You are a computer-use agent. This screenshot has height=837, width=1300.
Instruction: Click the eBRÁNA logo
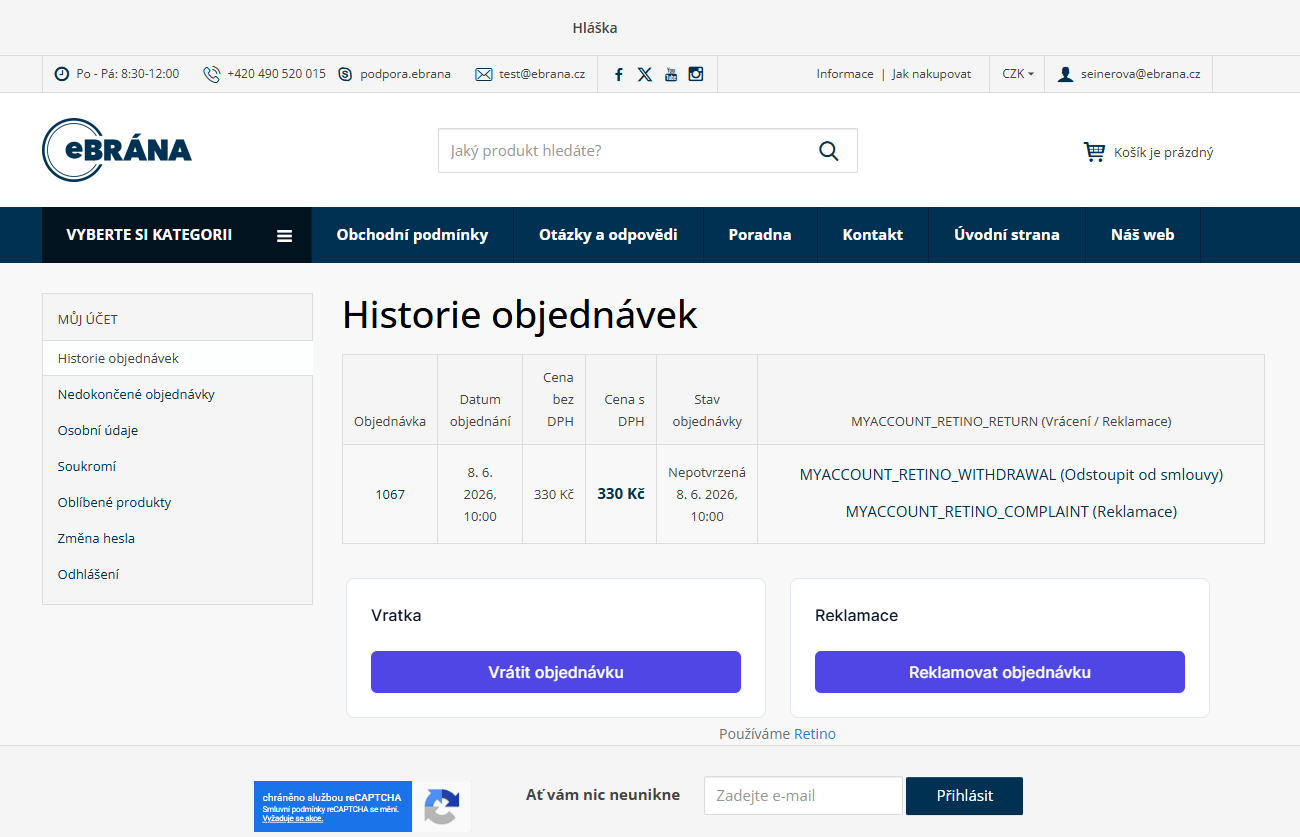[117, 150]
